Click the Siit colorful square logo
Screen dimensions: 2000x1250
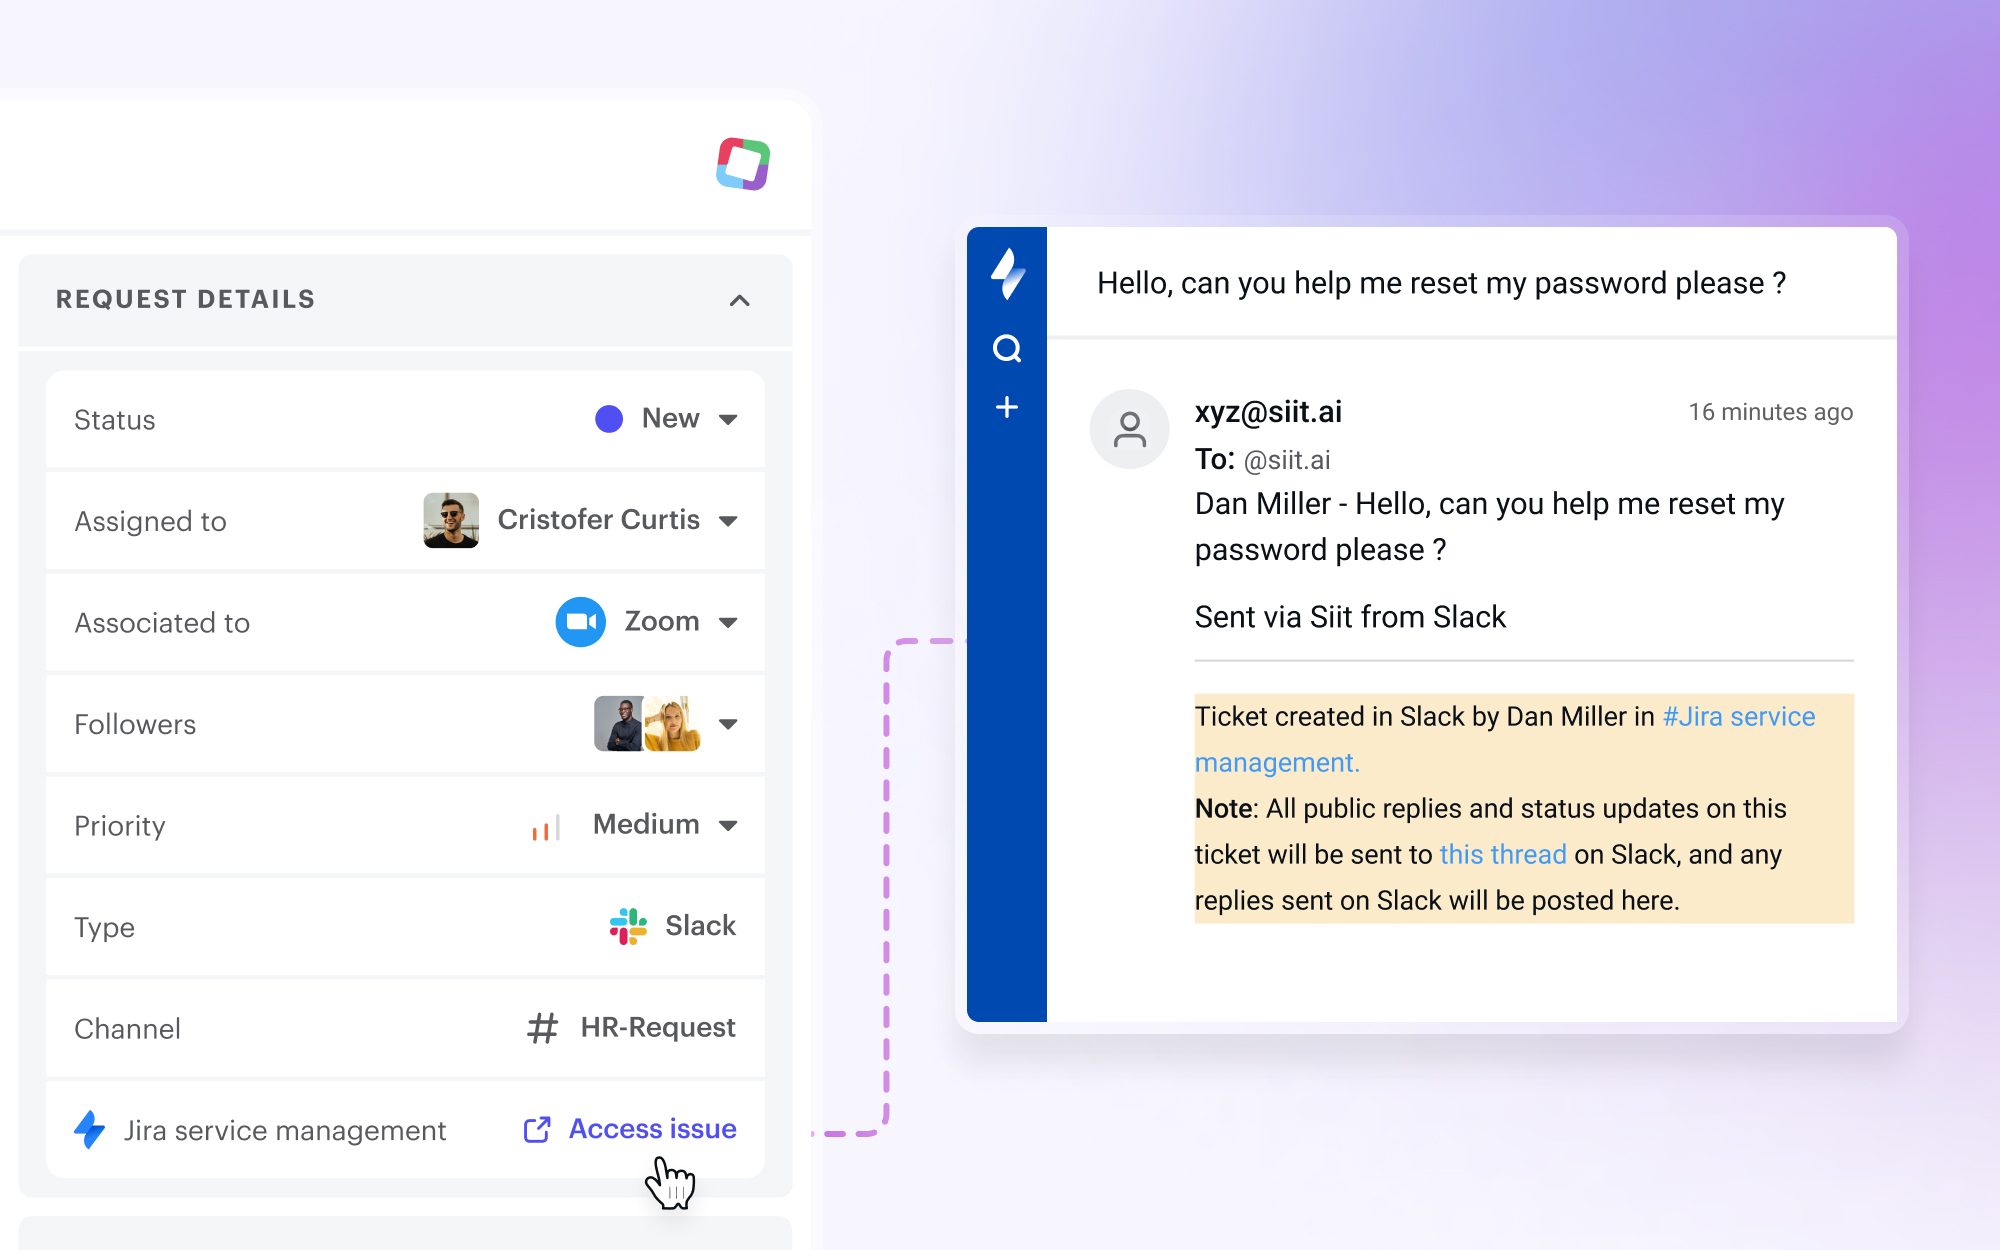tap(743, 164)
